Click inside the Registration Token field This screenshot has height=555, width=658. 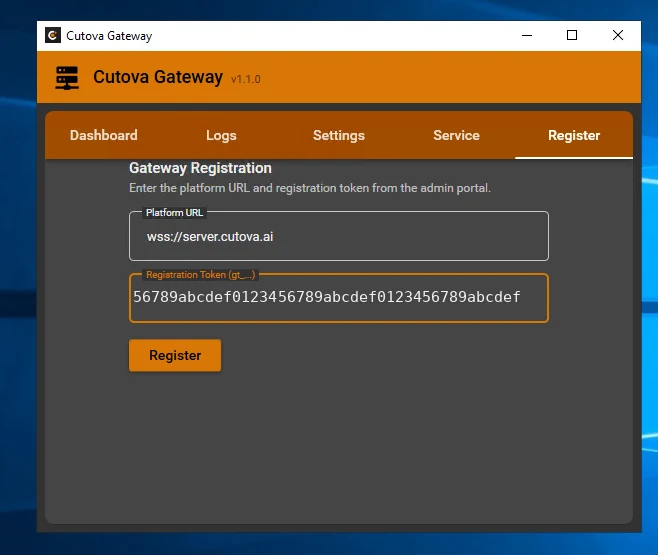339,298
